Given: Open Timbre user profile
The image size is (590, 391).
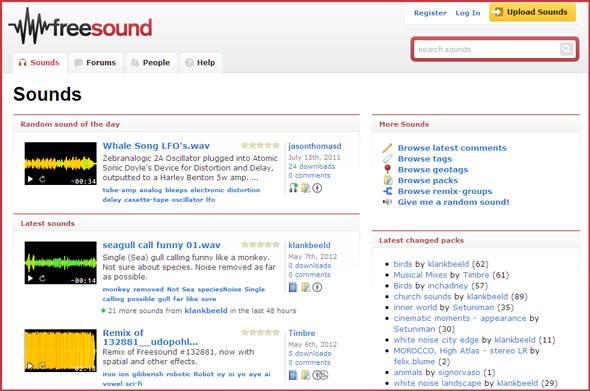Looking at the screenshot, I should (302, 333).
